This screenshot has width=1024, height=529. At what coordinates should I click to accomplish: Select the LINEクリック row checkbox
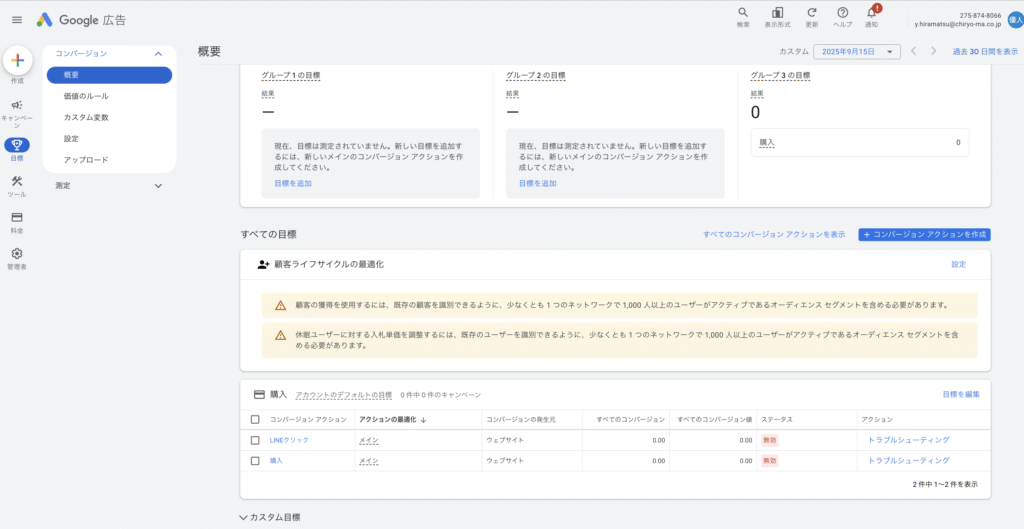[x=255, y=440]
